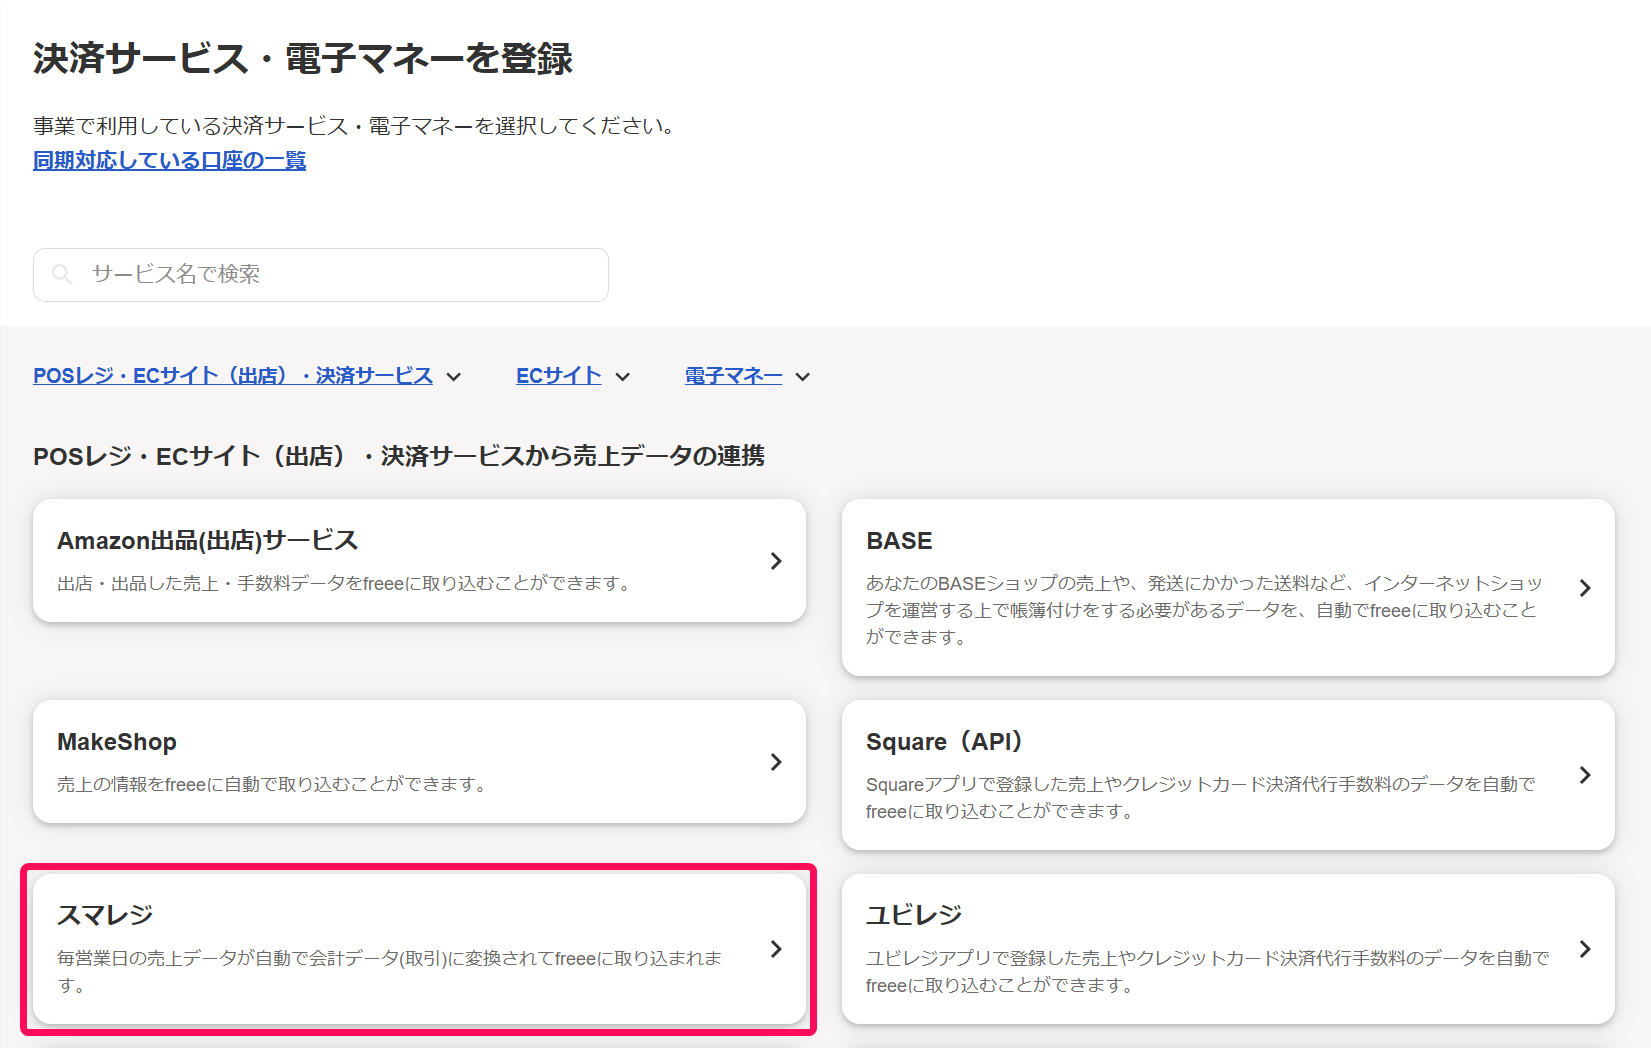Click the chevron arrow on MakeShop card
Image resolution: width=1651 pixels, height=1048 pixels.
pyautogui.click(x=776, y=762)
